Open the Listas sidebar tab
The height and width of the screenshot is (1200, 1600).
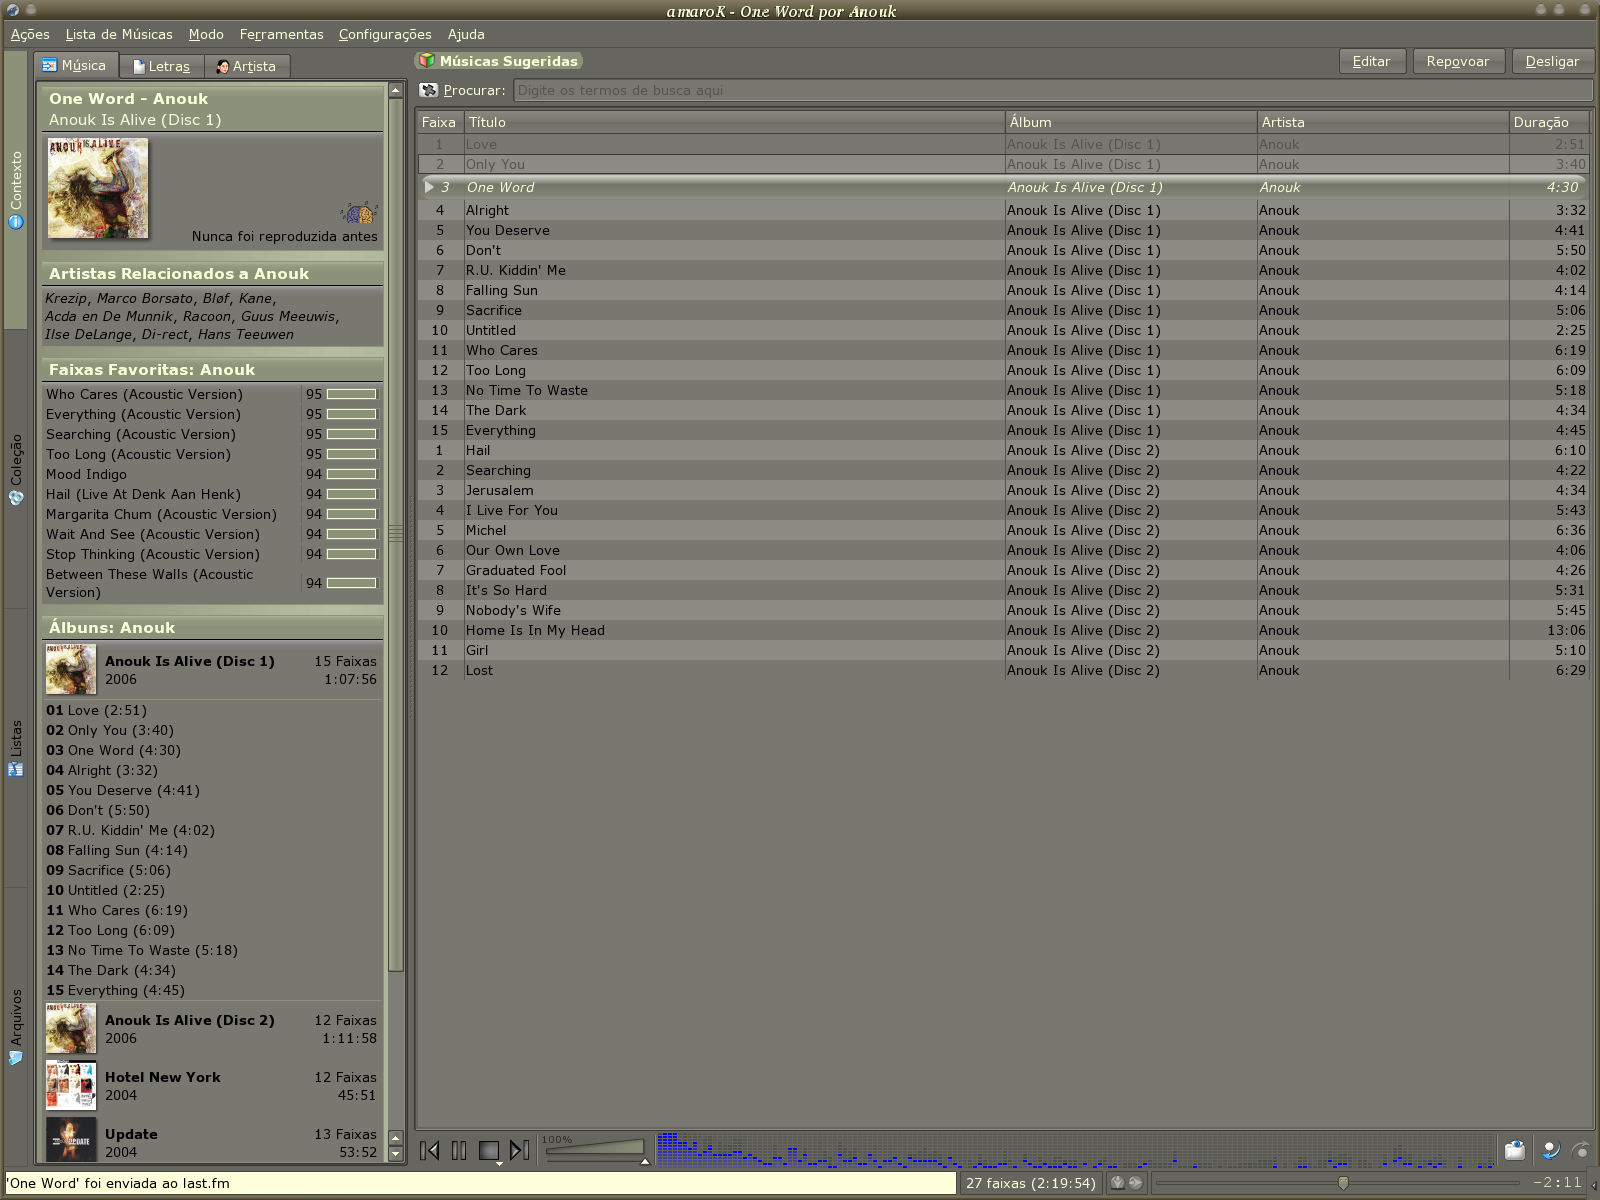16,748
